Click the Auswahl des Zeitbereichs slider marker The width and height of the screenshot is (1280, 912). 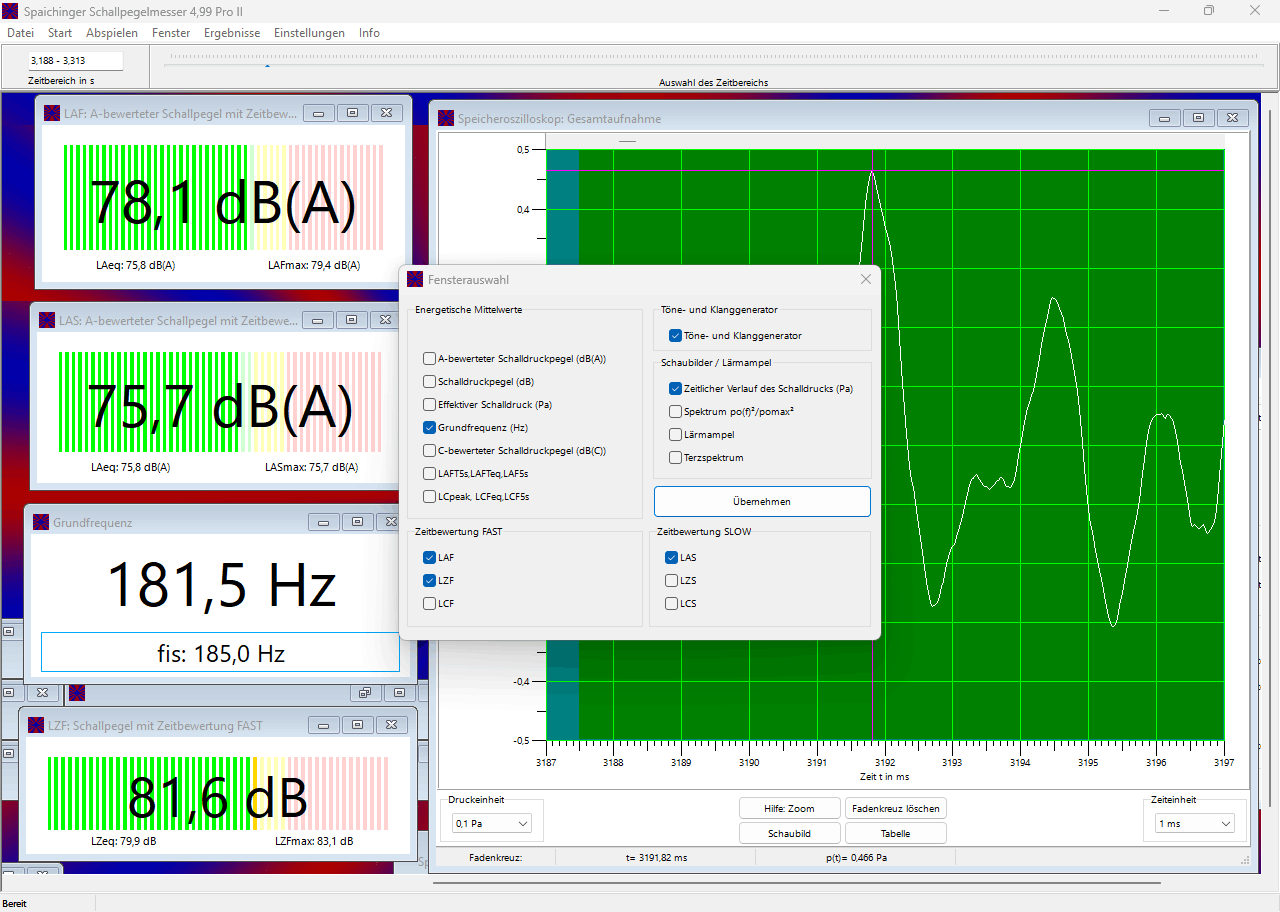[267, 66]
